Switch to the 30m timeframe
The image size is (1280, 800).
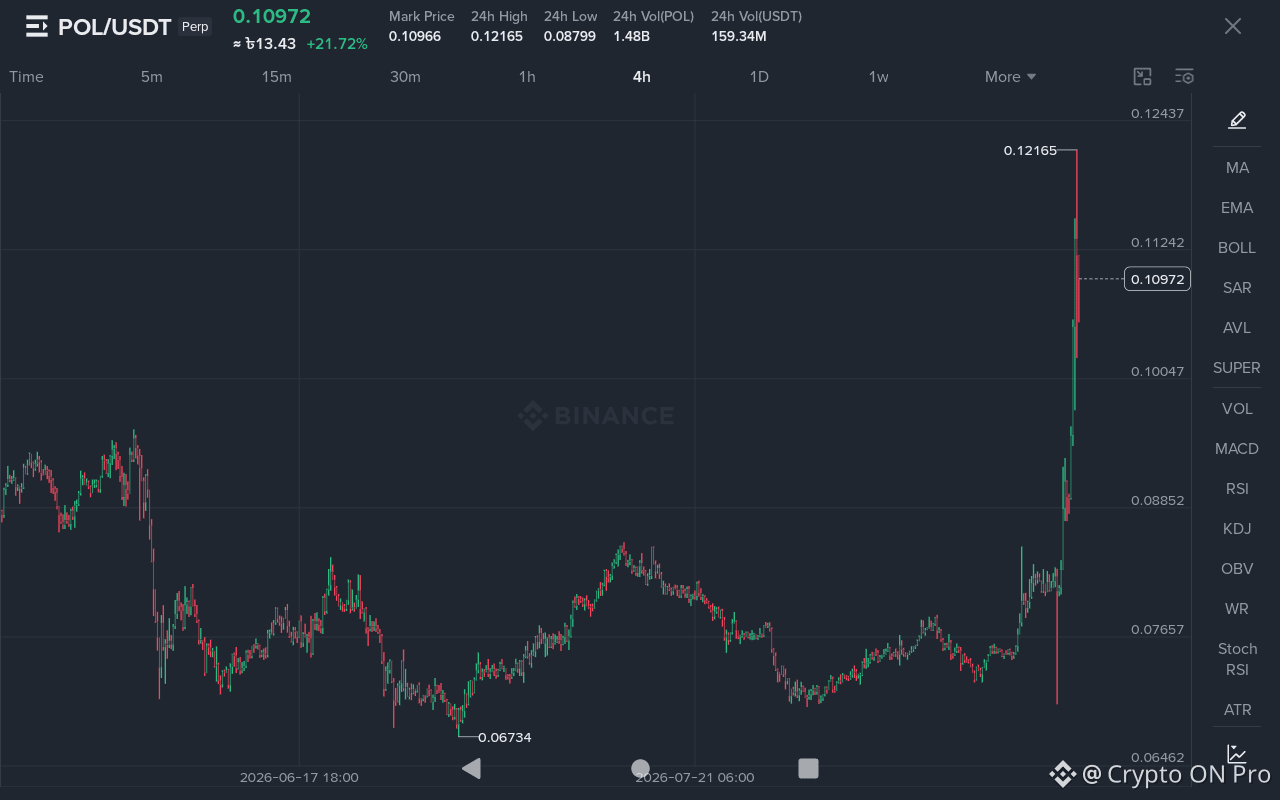pyautogui.click(x=405, y=77)
